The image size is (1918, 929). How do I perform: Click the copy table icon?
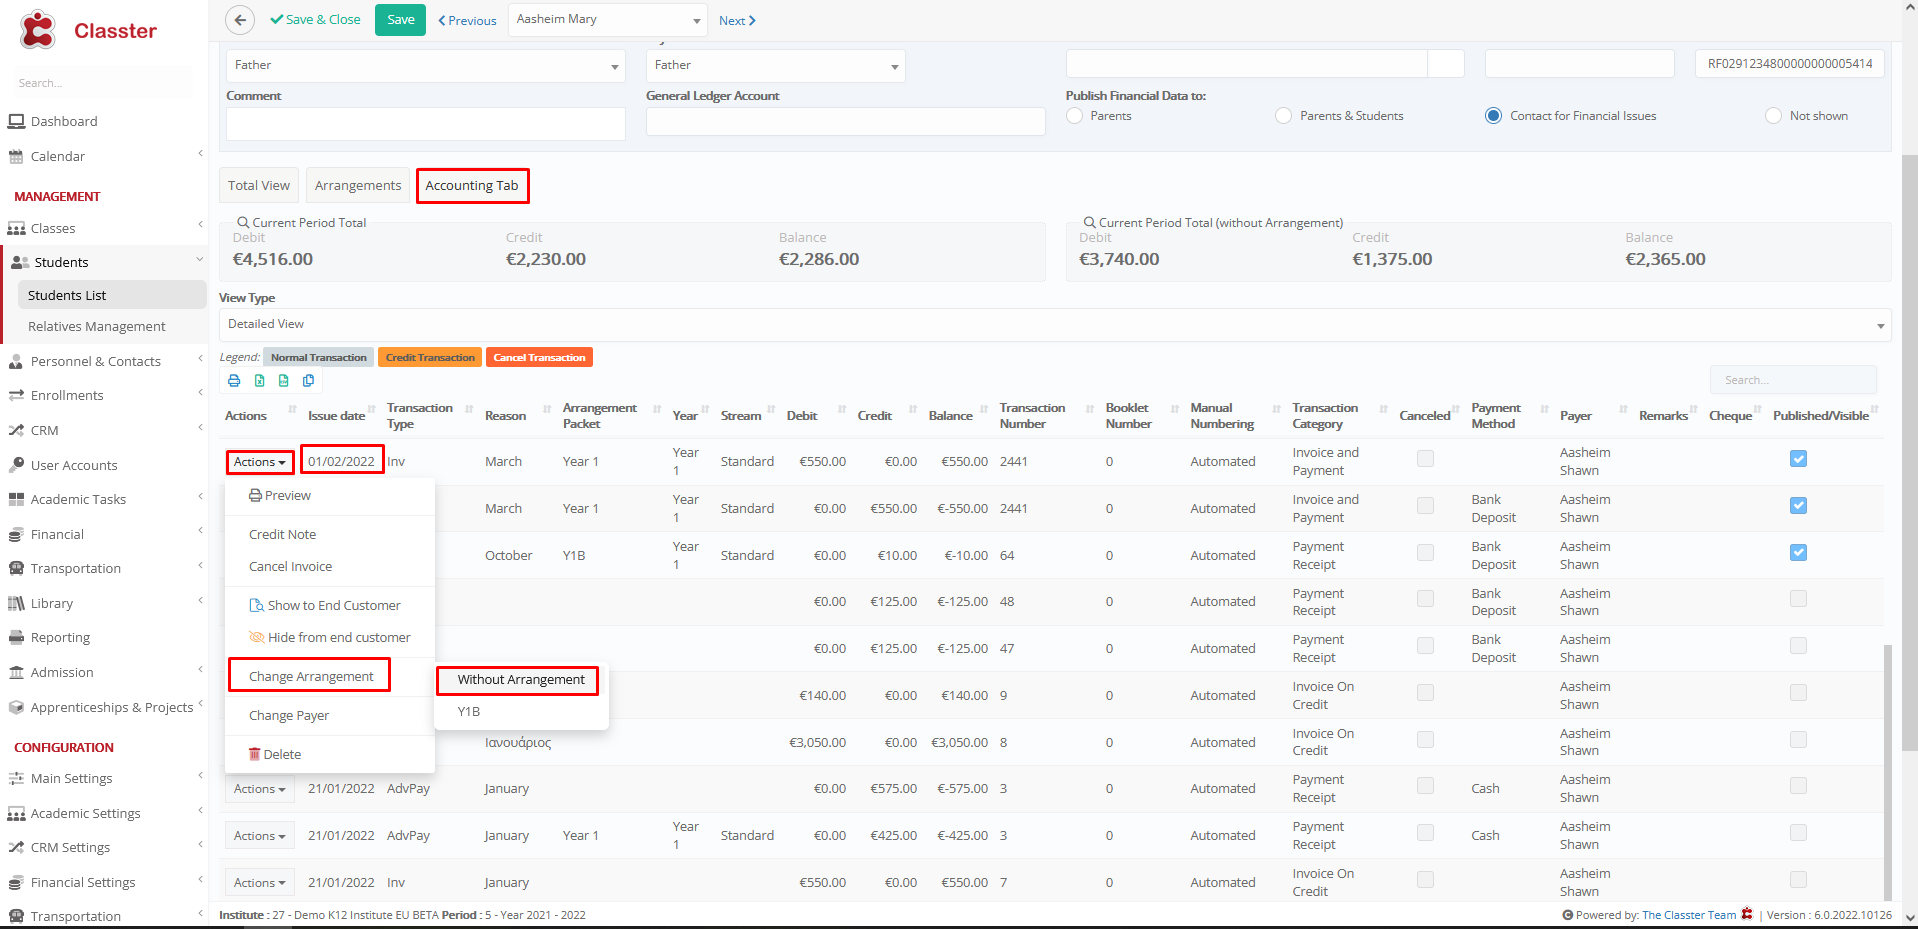[x=309, y=381]
